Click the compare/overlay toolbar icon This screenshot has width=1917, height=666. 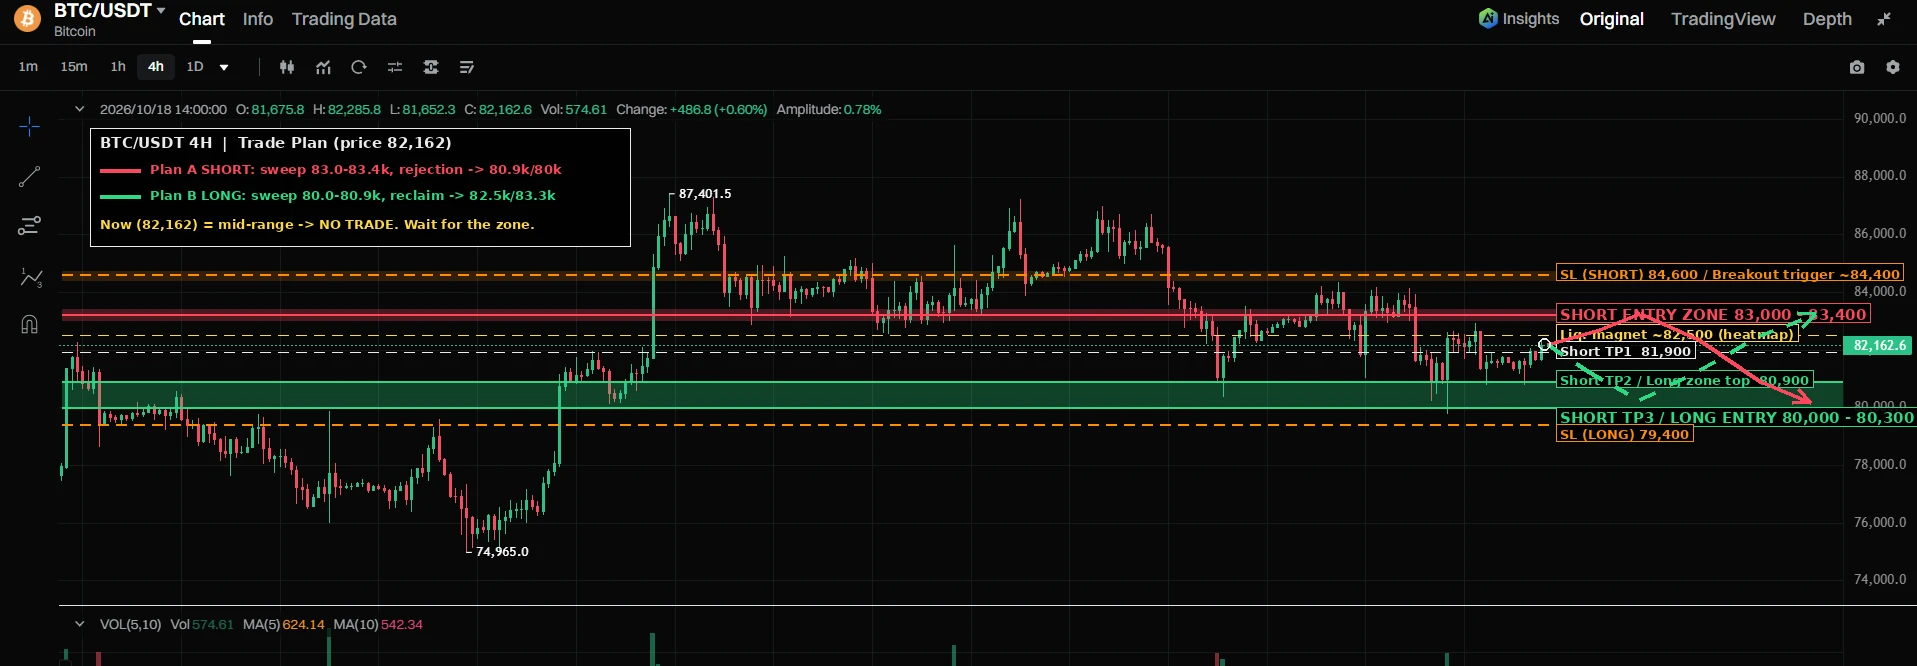pyautogui.click(x=431, y=67)
